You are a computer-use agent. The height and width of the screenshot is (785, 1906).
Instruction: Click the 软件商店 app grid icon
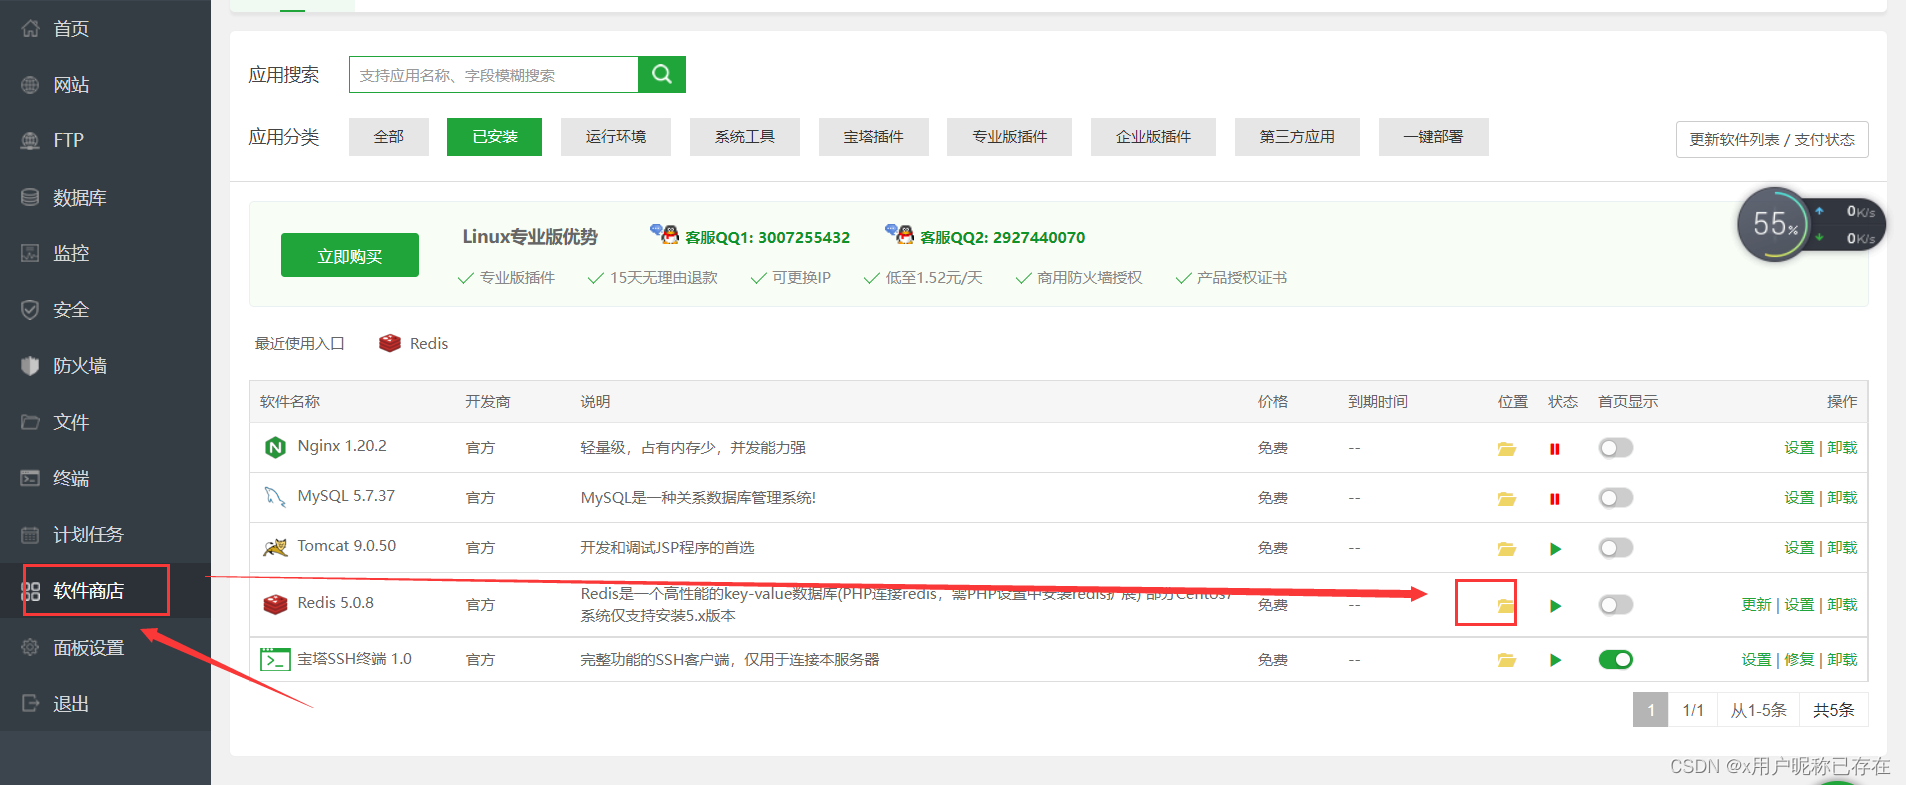[31, 591]
